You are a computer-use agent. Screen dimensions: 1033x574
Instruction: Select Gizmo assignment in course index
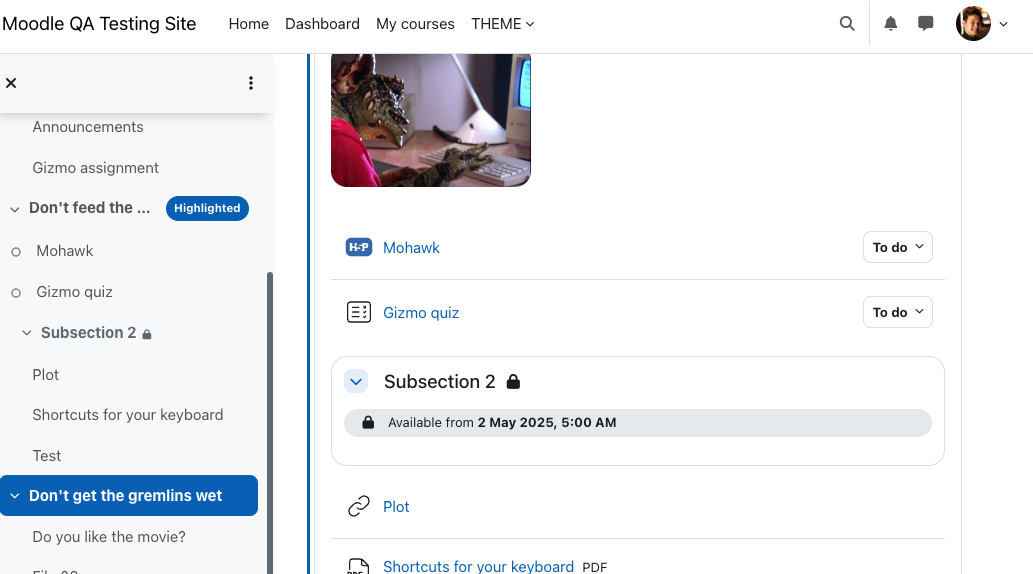[96, 167]
